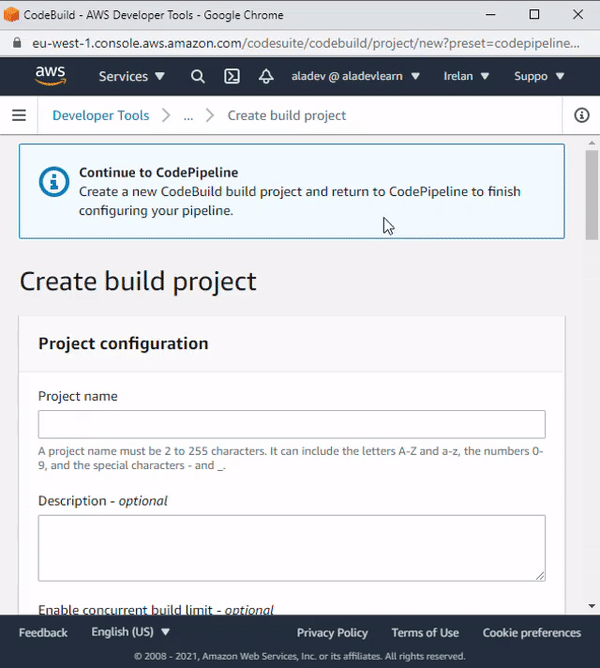Expand the collapsed breadcrumb ellipsis
The image size is (600, 668).
[188, 115]
